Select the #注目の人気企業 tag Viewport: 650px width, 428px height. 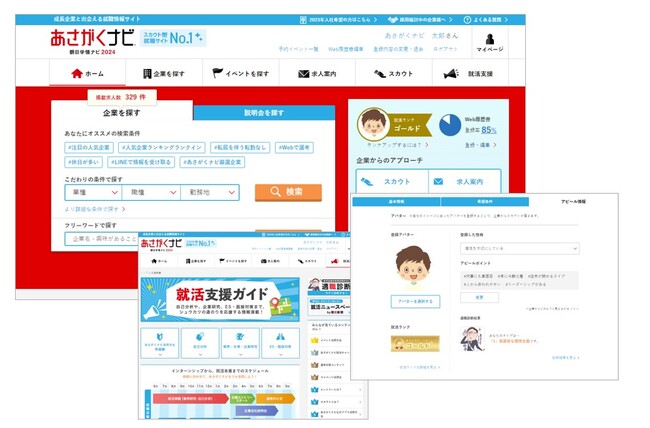coord(89,147)
